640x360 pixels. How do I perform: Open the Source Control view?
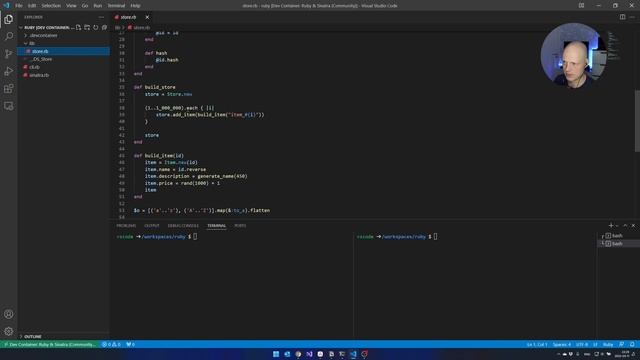click(9, 54)
